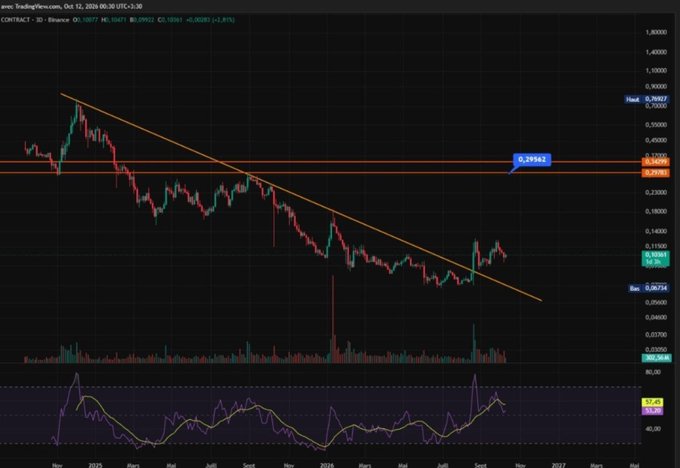Click the 0,11500 price scale value

(x=656, y=246)
